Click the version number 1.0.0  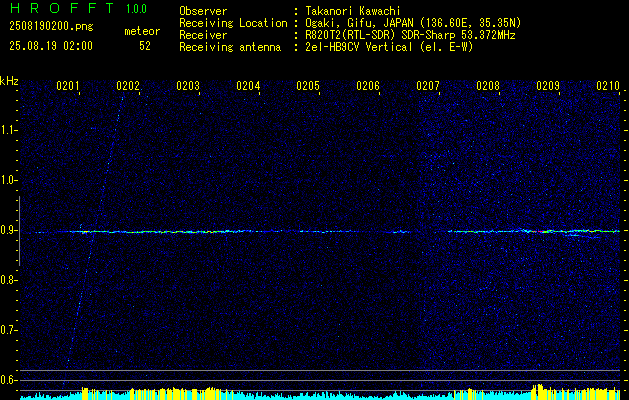pyautogui.click(x=136, y=9)
